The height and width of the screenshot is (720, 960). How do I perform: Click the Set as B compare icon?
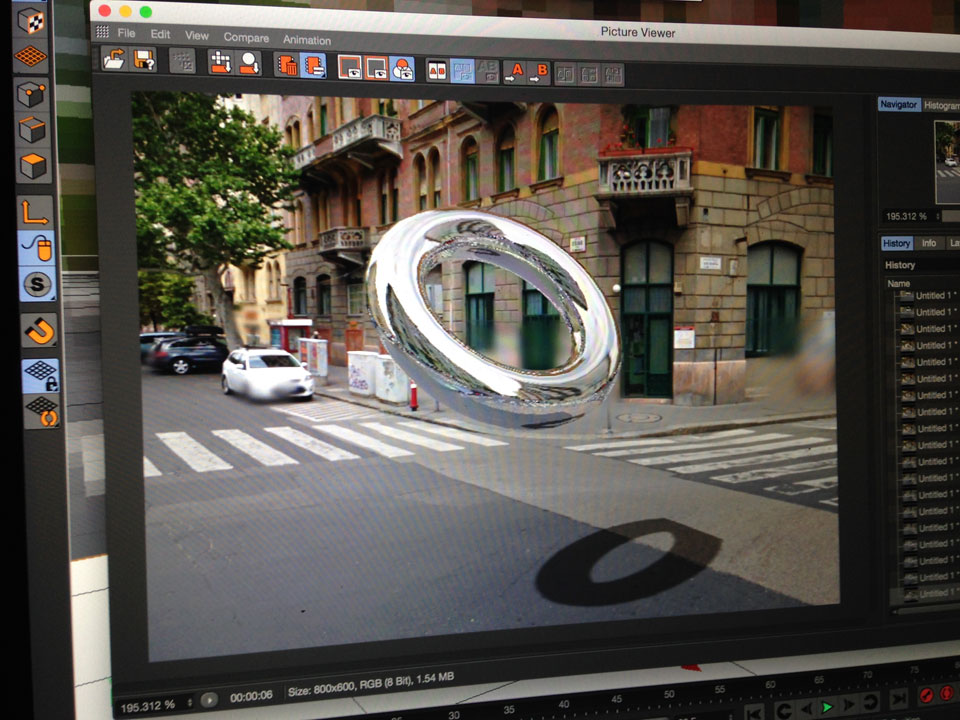click(x=539, y=73)
